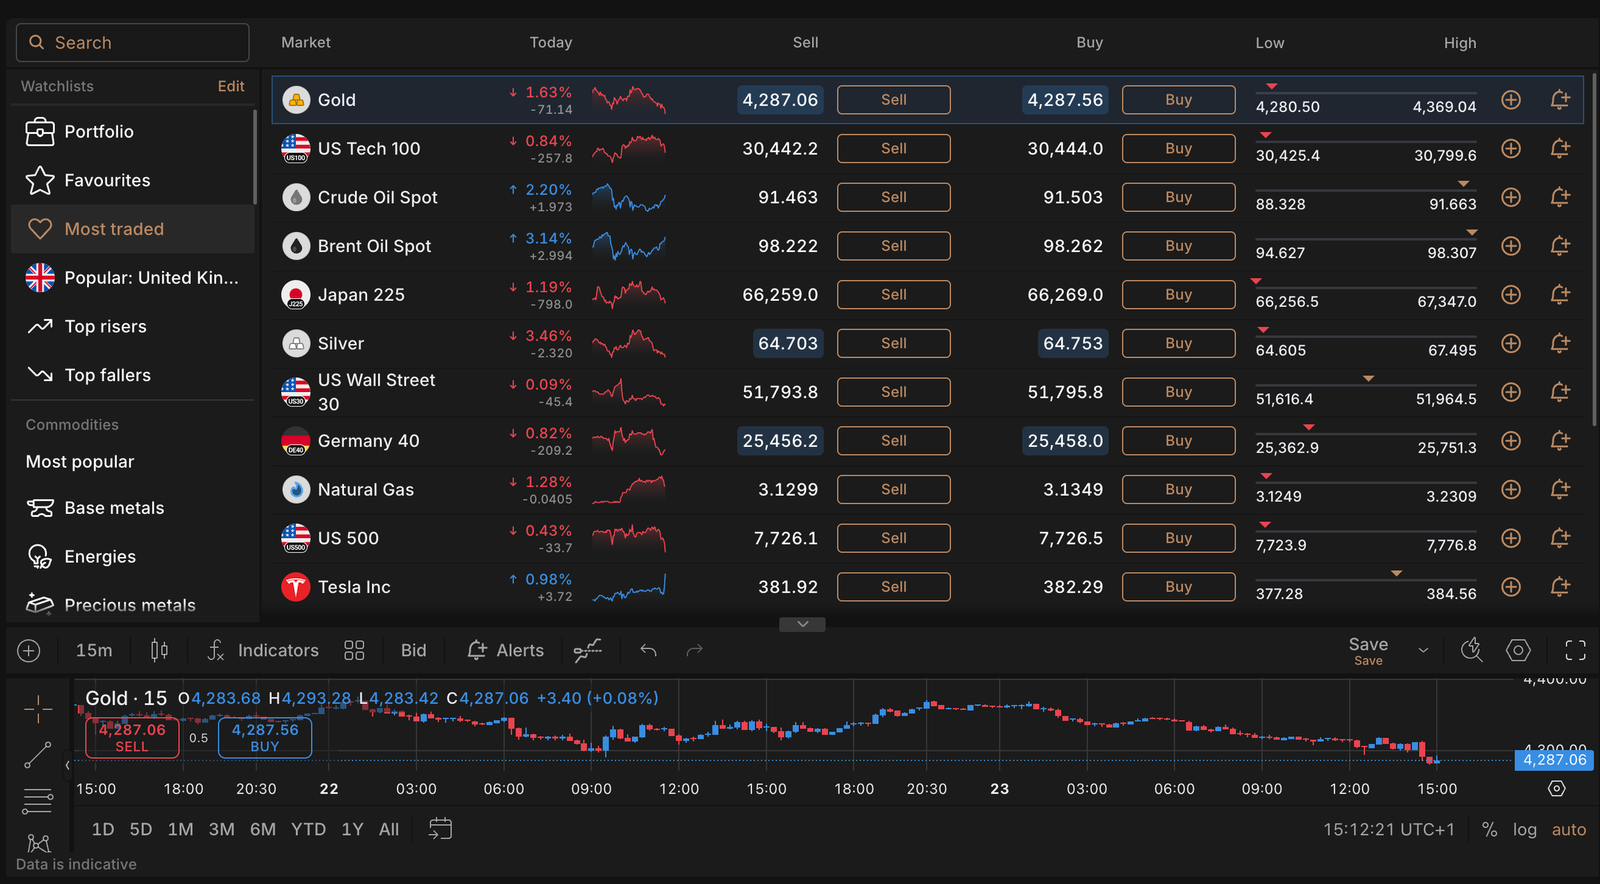Select 5D time range
The height and width of the screenshot is (884, 1600).
click(141, 830)
